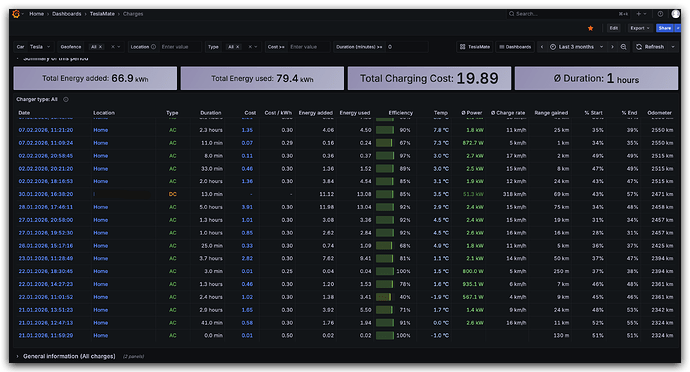Sort table by Efficiency column header

(x=400, y=113)
